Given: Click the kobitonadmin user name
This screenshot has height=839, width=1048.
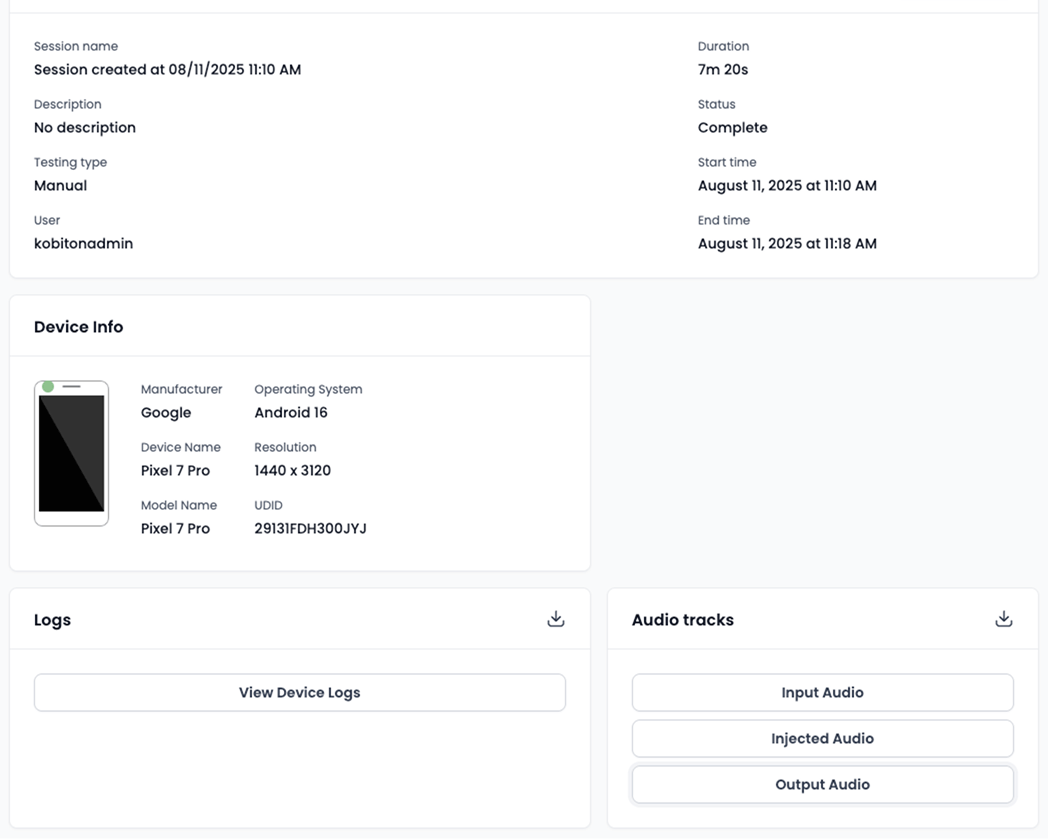Looking at the screenshot, I should pyautogui.click(x=81, y=243).
